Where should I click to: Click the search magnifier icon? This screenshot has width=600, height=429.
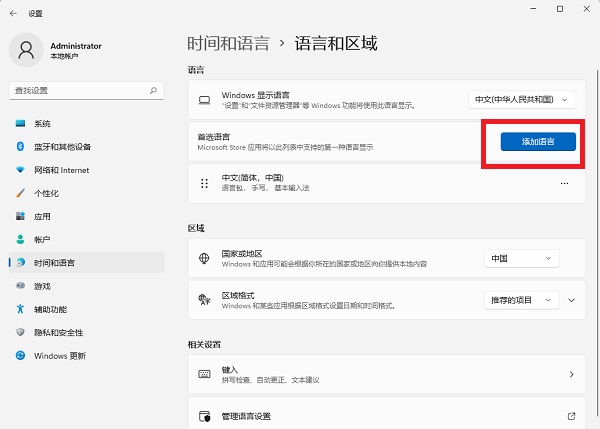pos(153,90)
